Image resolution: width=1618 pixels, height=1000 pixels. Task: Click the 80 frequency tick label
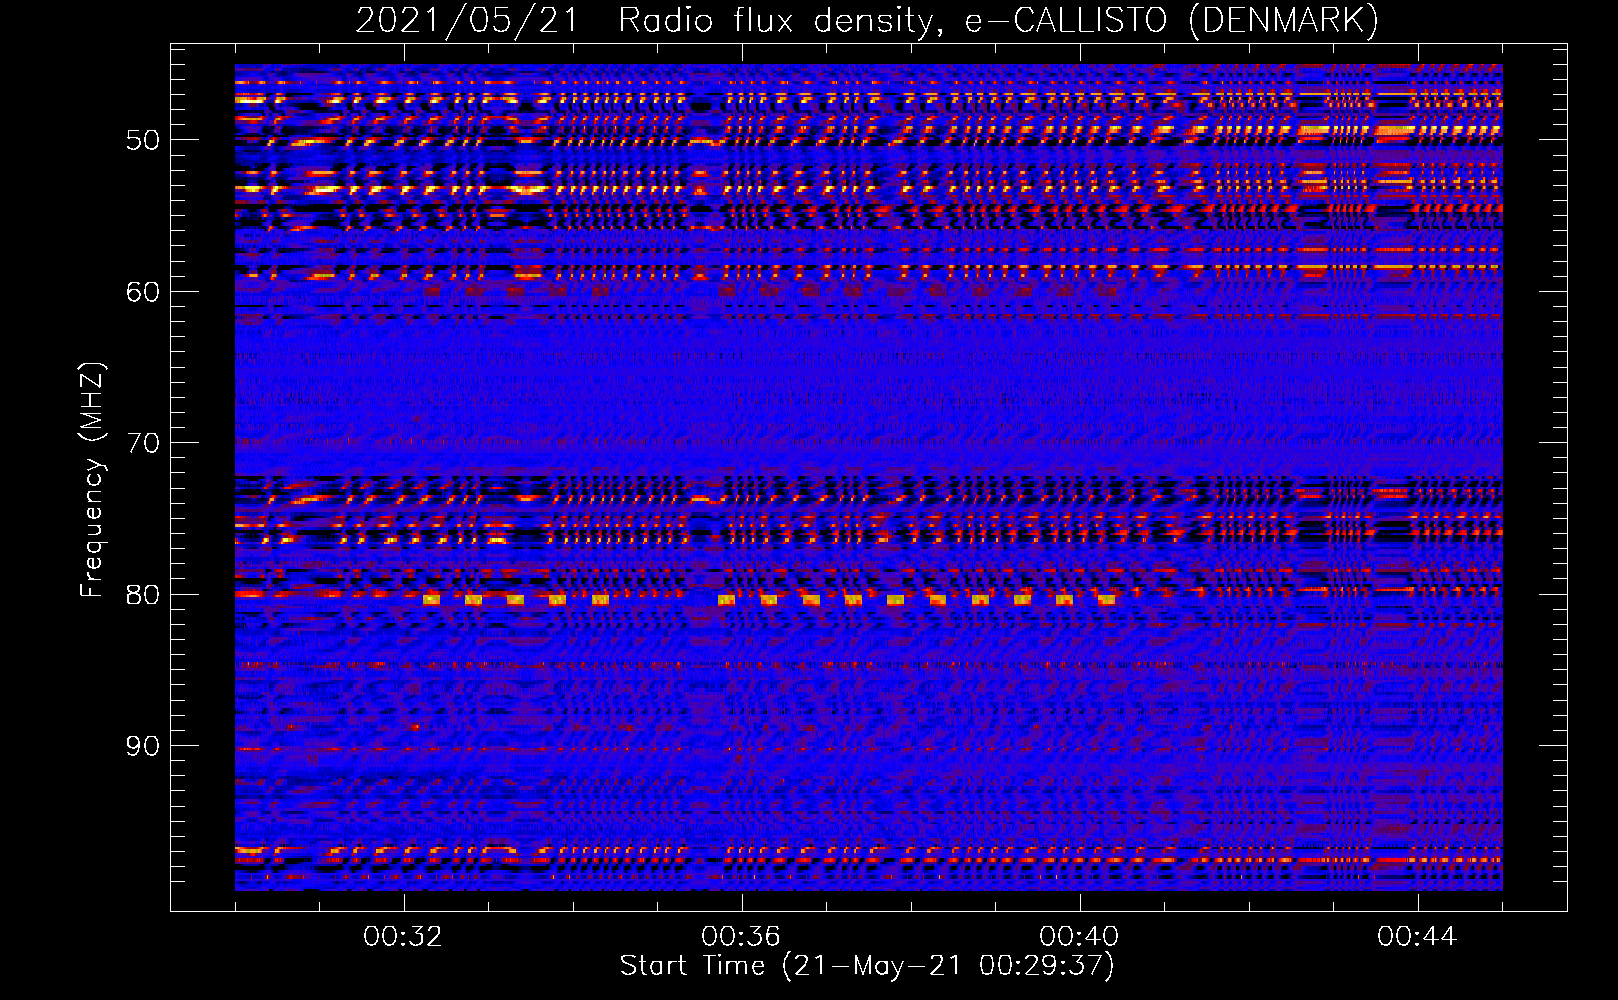point(143,595)
